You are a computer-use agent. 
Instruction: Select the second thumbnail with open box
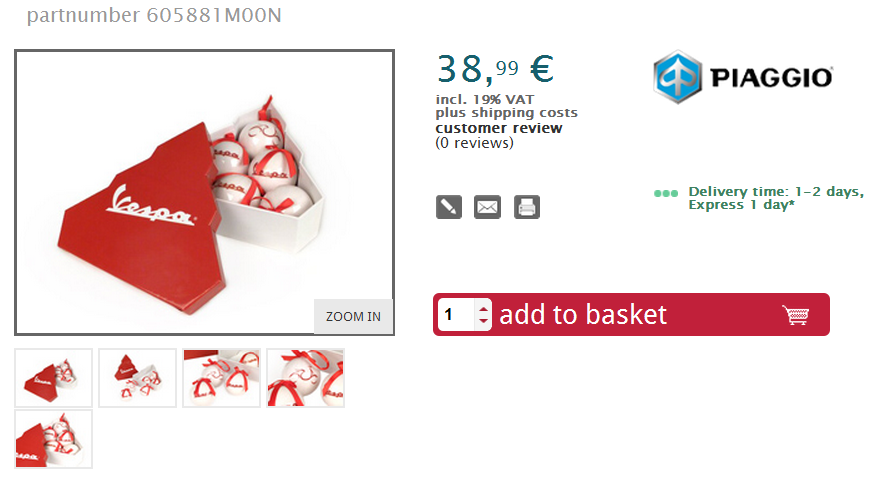click(137, 378)
